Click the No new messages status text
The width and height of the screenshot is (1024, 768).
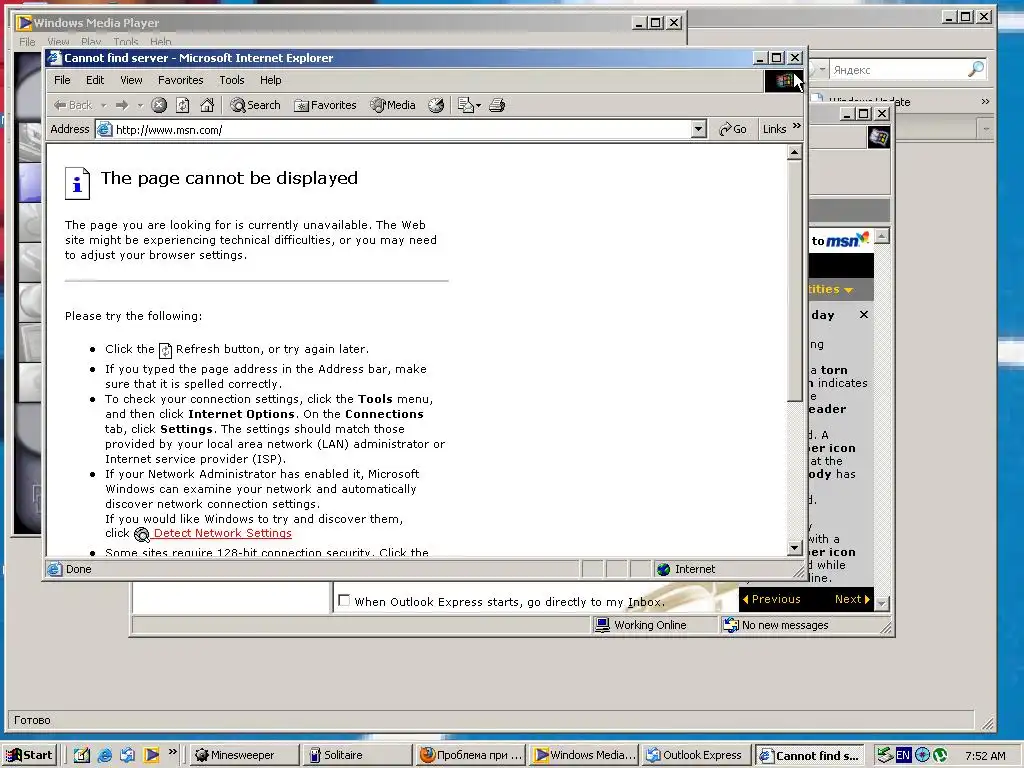(785, 625)
